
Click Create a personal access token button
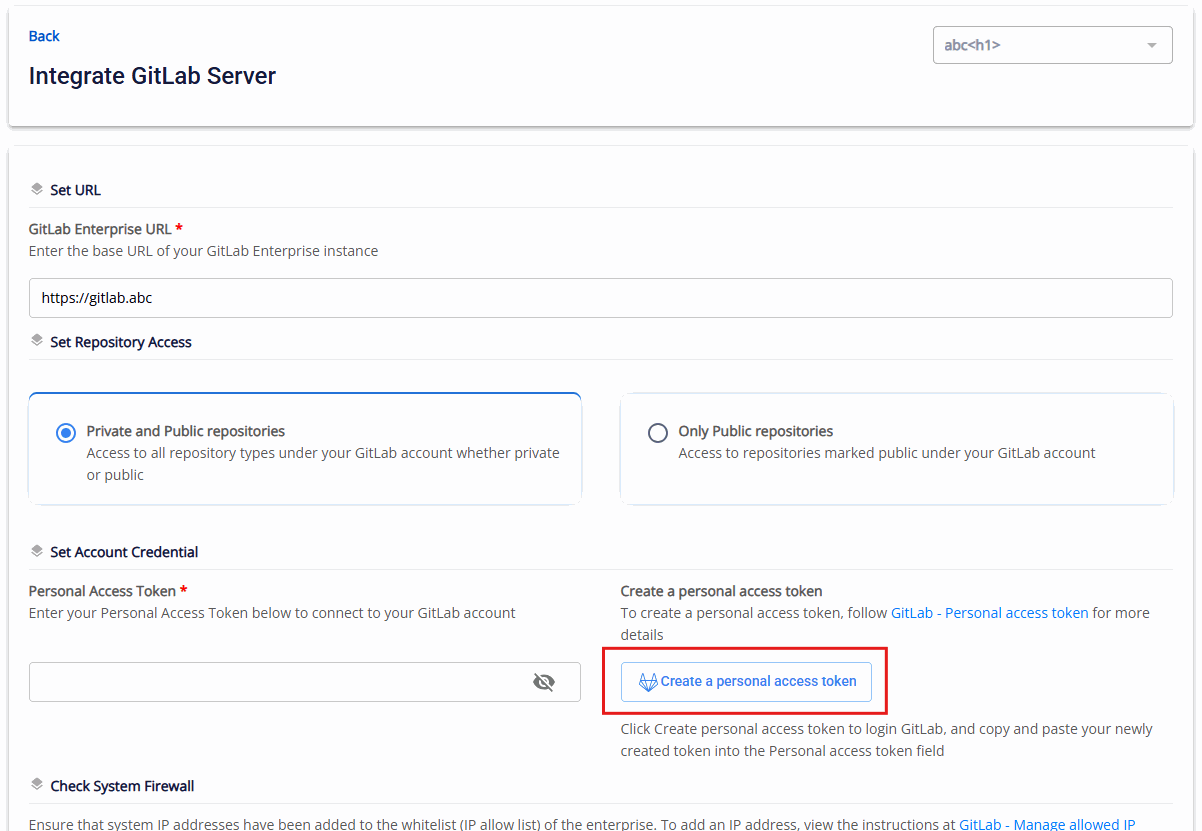(x=746, y=681)
